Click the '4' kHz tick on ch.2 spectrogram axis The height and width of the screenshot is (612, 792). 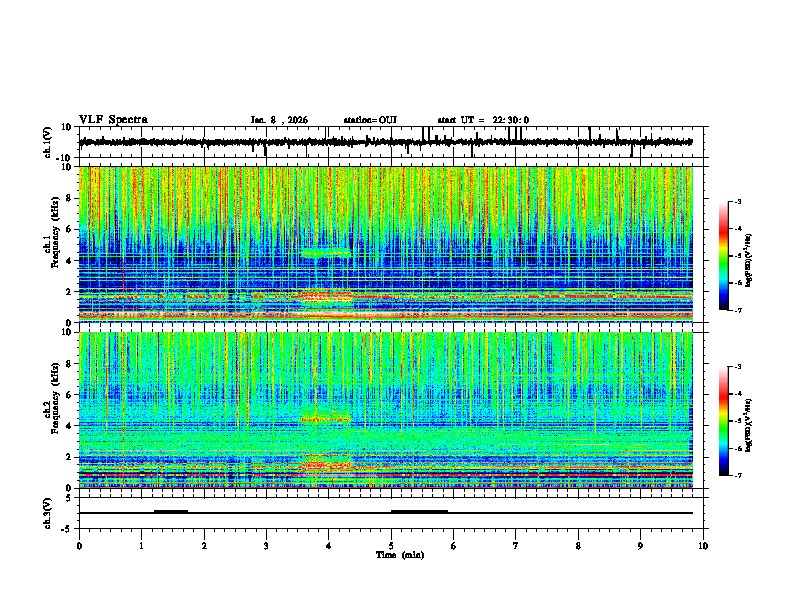[69, 426]
